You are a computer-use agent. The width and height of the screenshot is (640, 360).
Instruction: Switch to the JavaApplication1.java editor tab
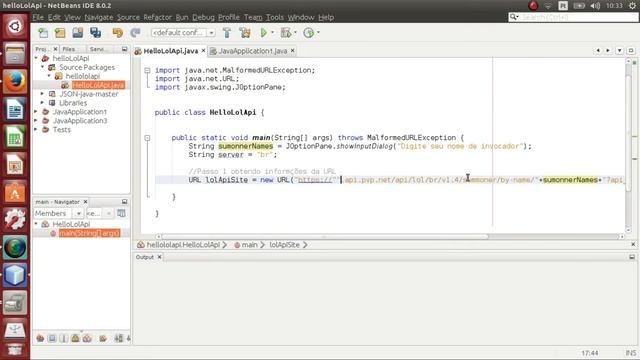coord(253,51)
